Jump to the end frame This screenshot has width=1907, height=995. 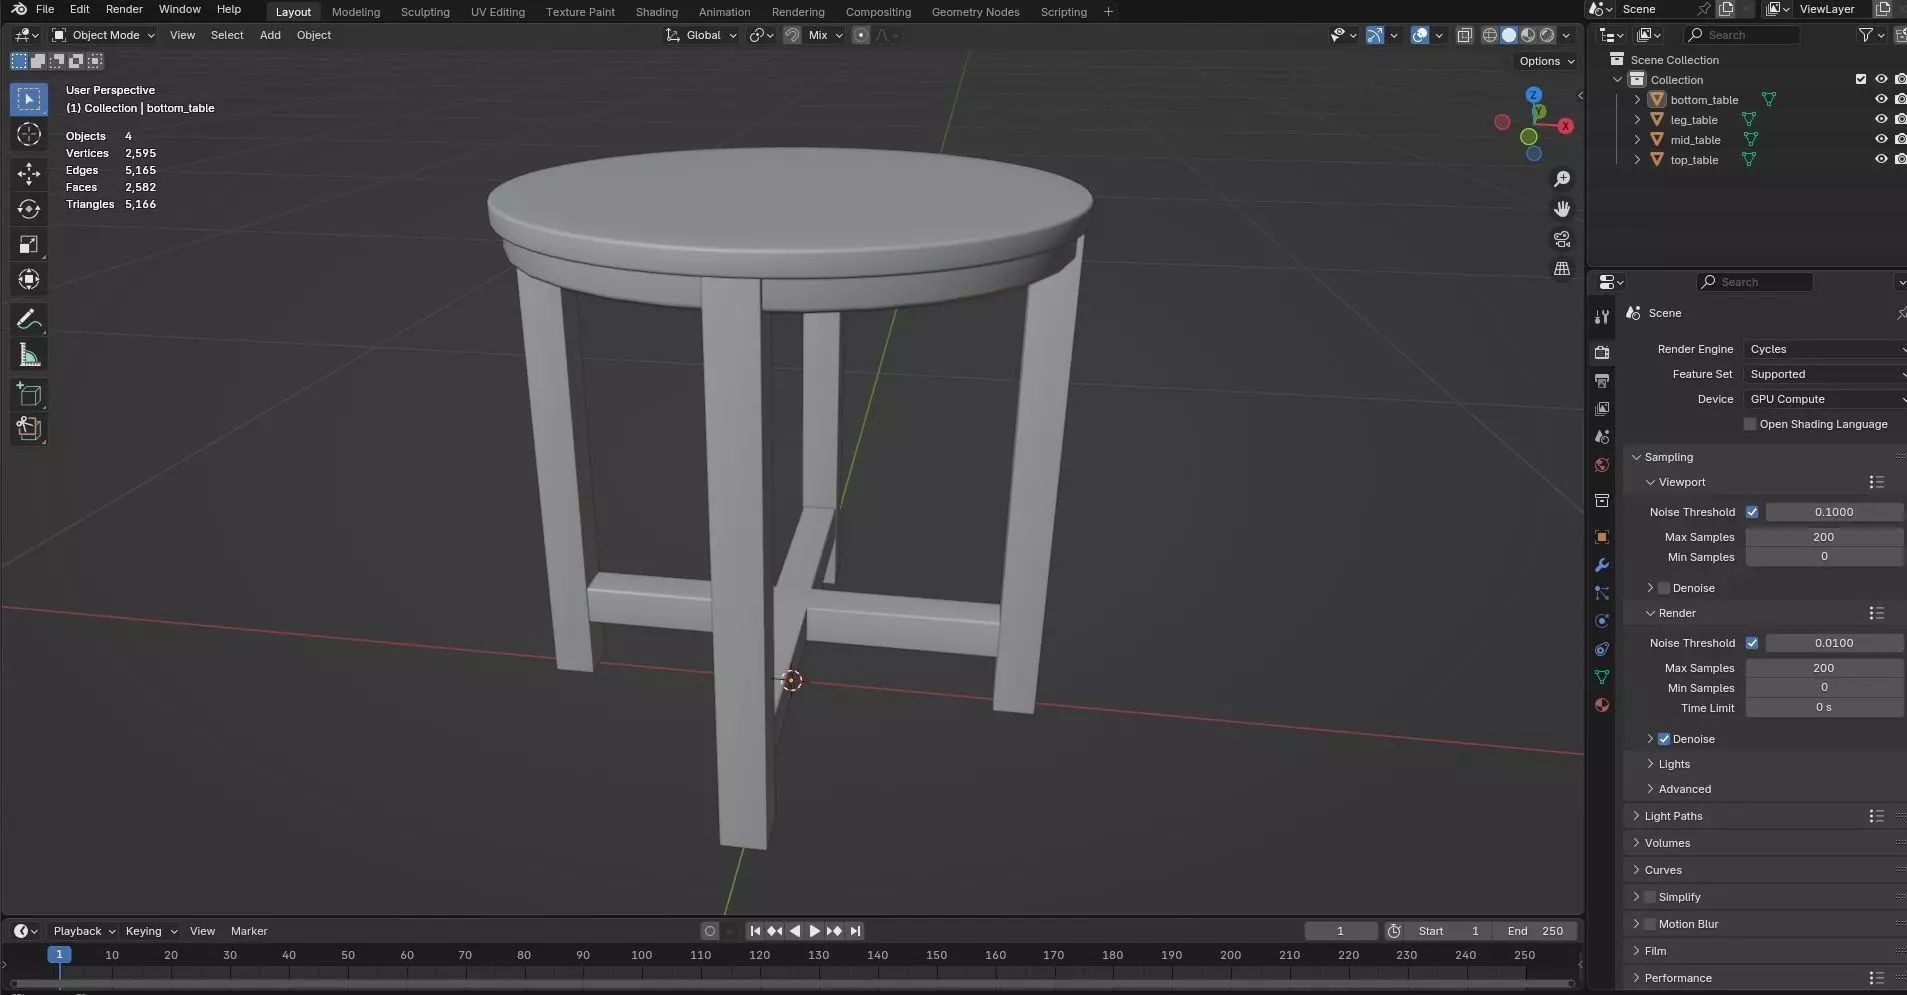pyautogui.click(x=855, y=931)
